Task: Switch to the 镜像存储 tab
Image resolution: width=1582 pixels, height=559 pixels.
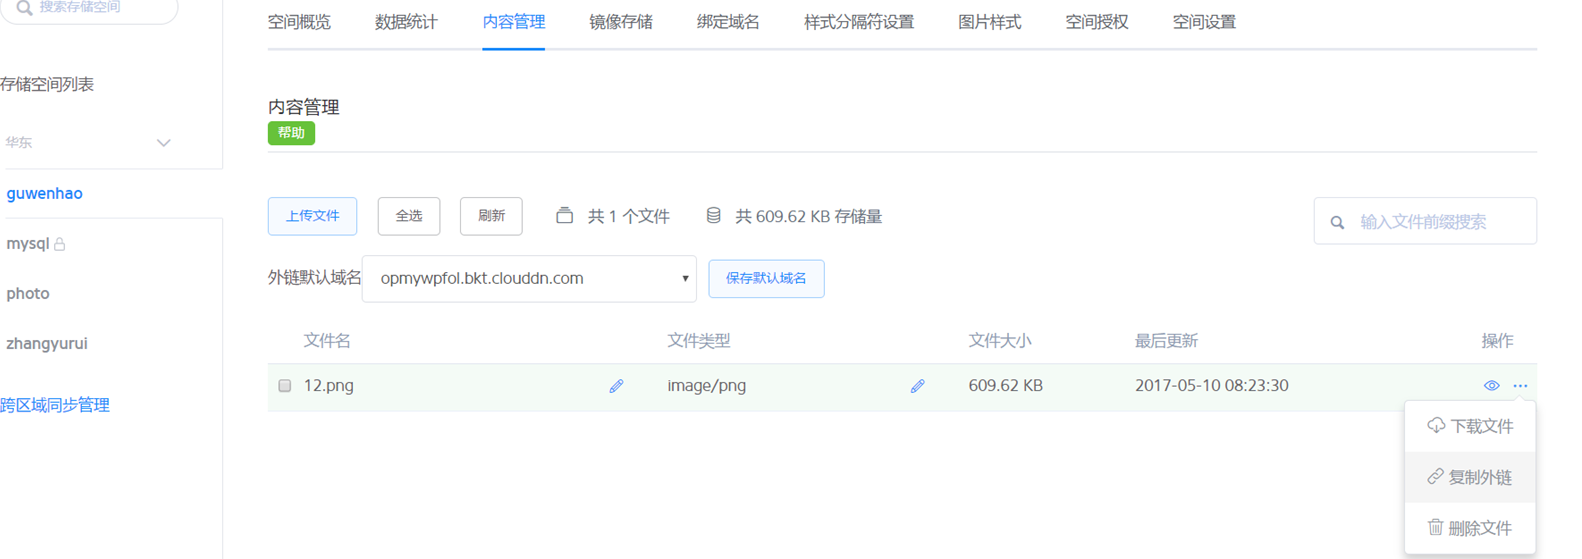Action: click(x=621, y=22)
